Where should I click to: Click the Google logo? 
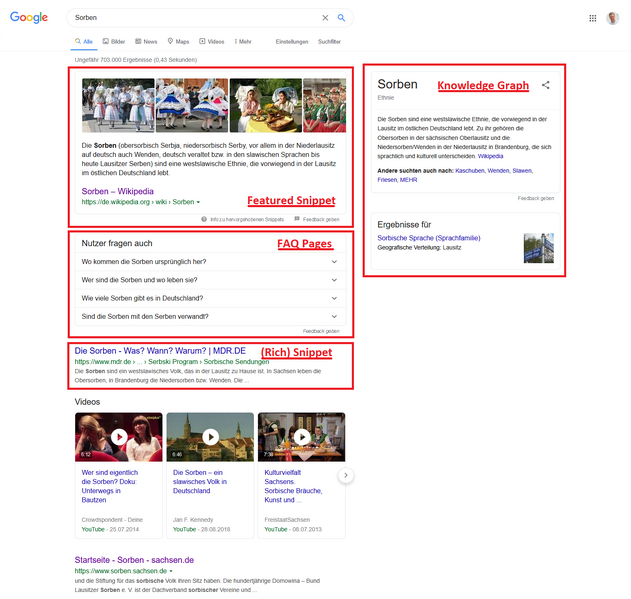coord(29,17)
